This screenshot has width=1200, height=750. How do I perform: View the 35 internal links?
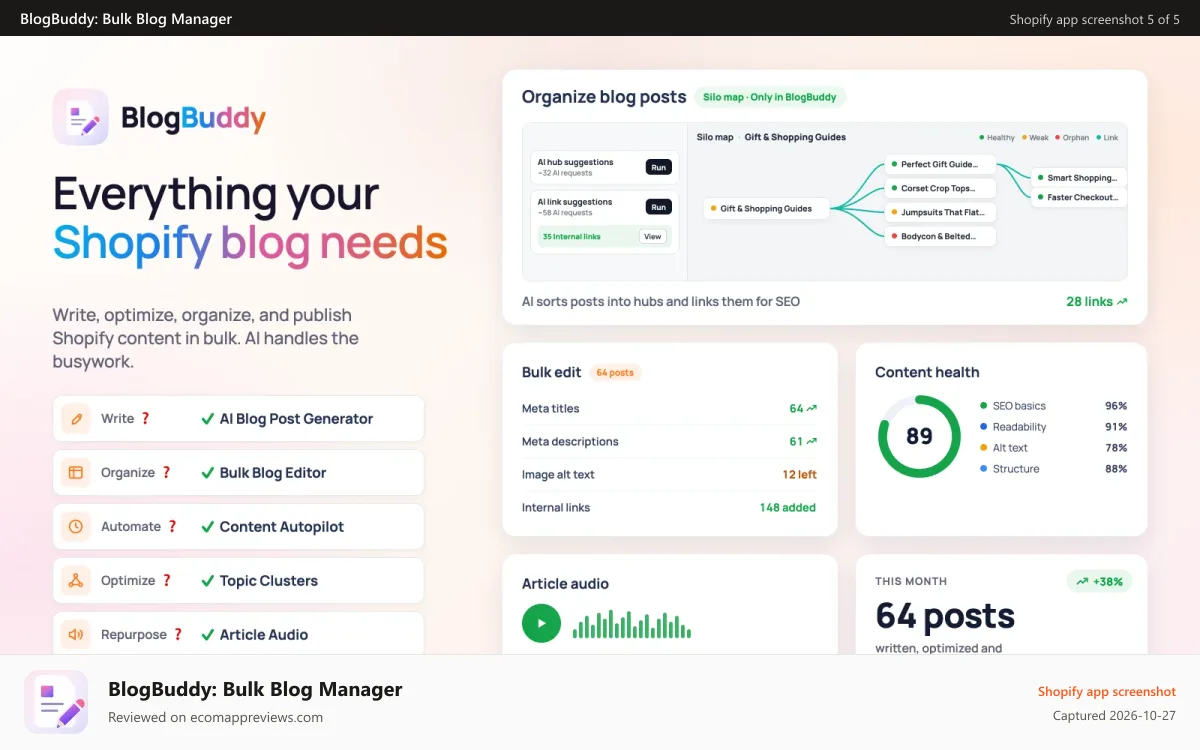point(652,237)
